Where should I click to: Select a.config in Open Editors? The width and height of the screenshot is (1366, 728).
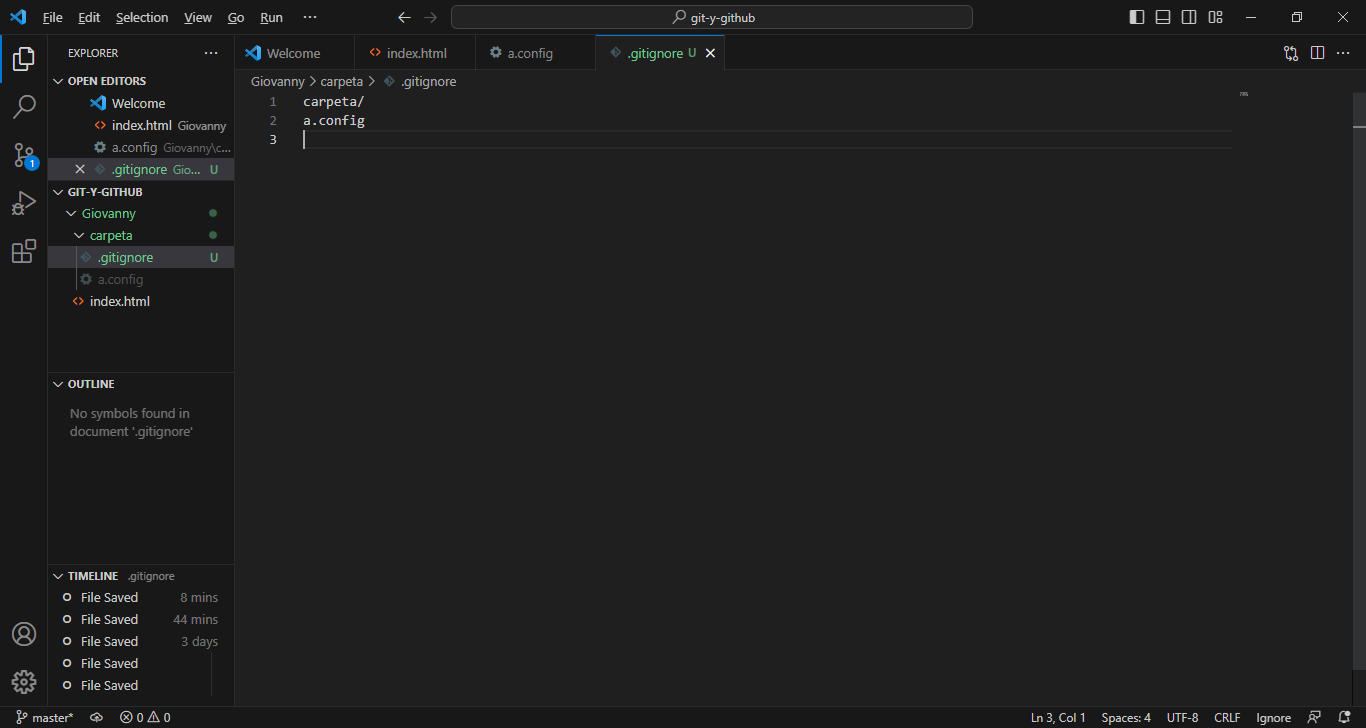141,147
